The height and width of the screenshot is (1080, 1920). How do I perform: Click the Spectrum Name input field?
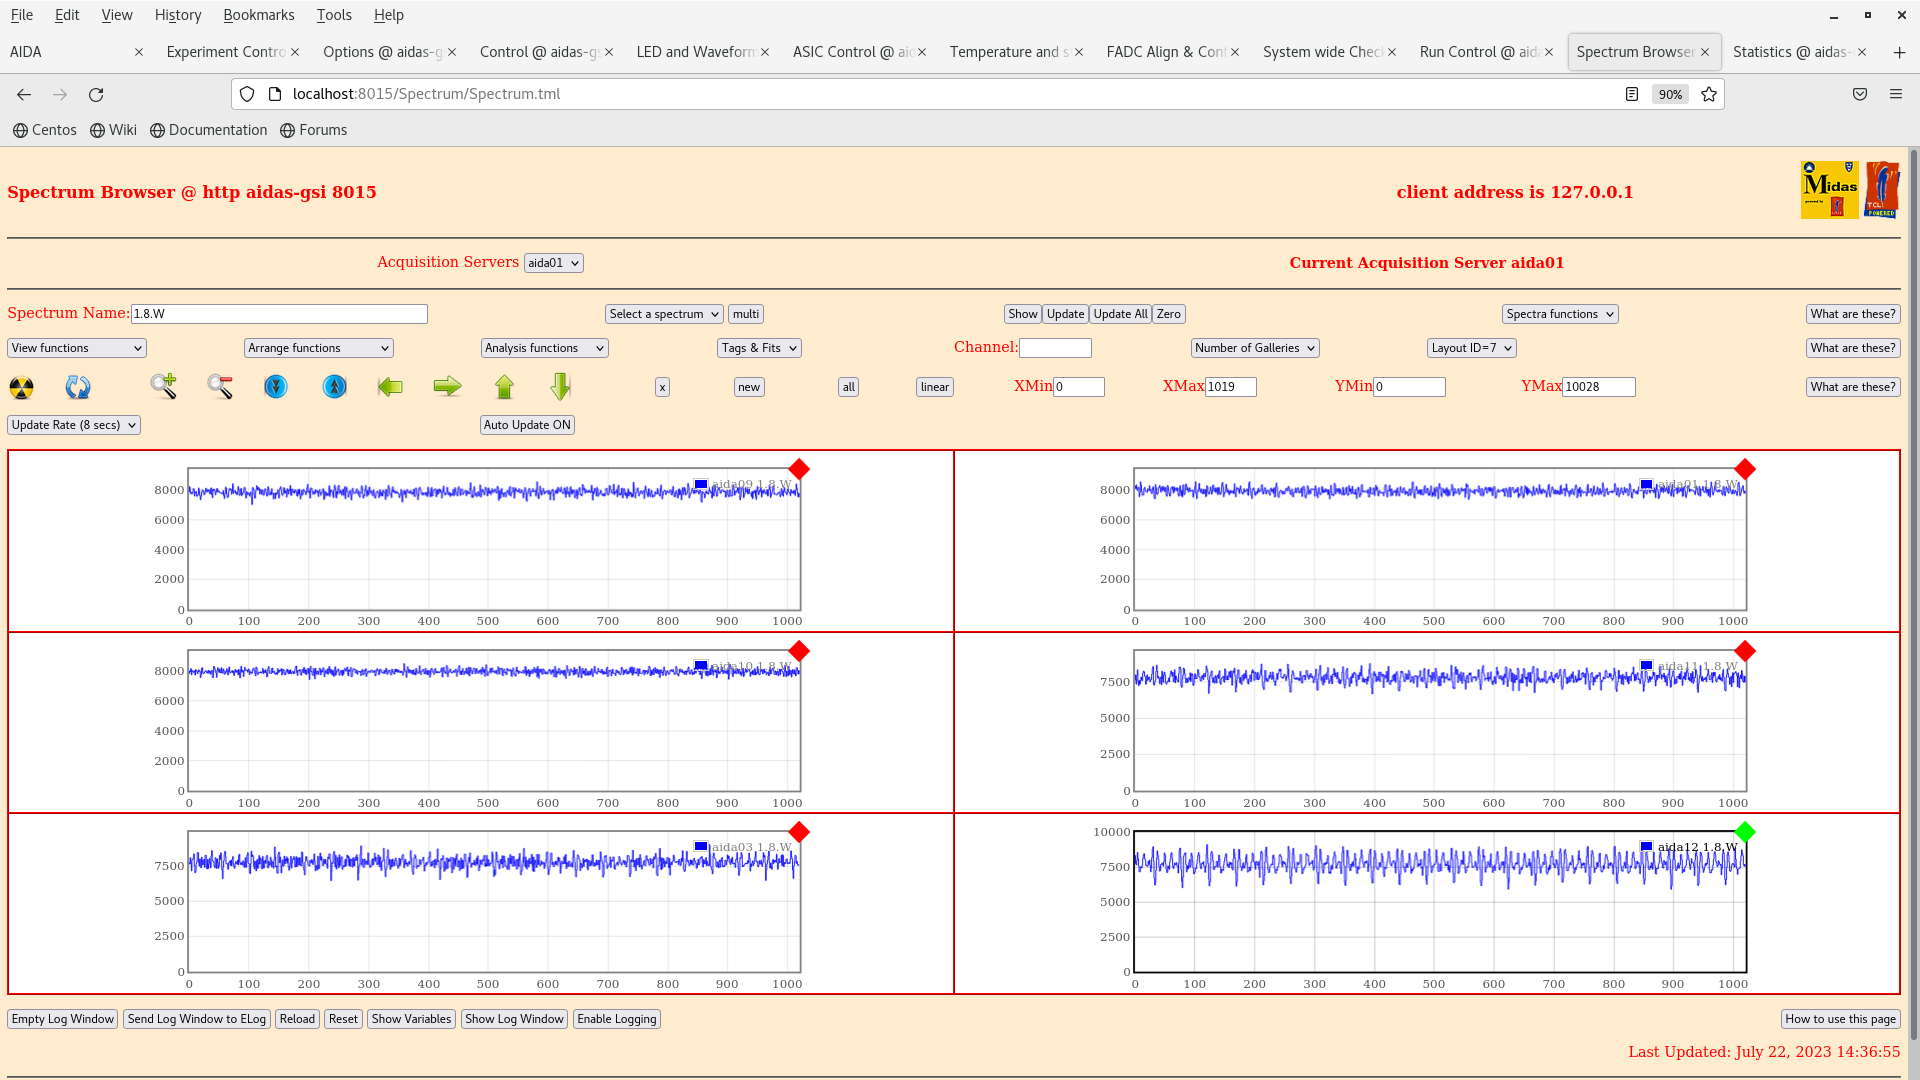pyautogui.click(x=279, y=314)
